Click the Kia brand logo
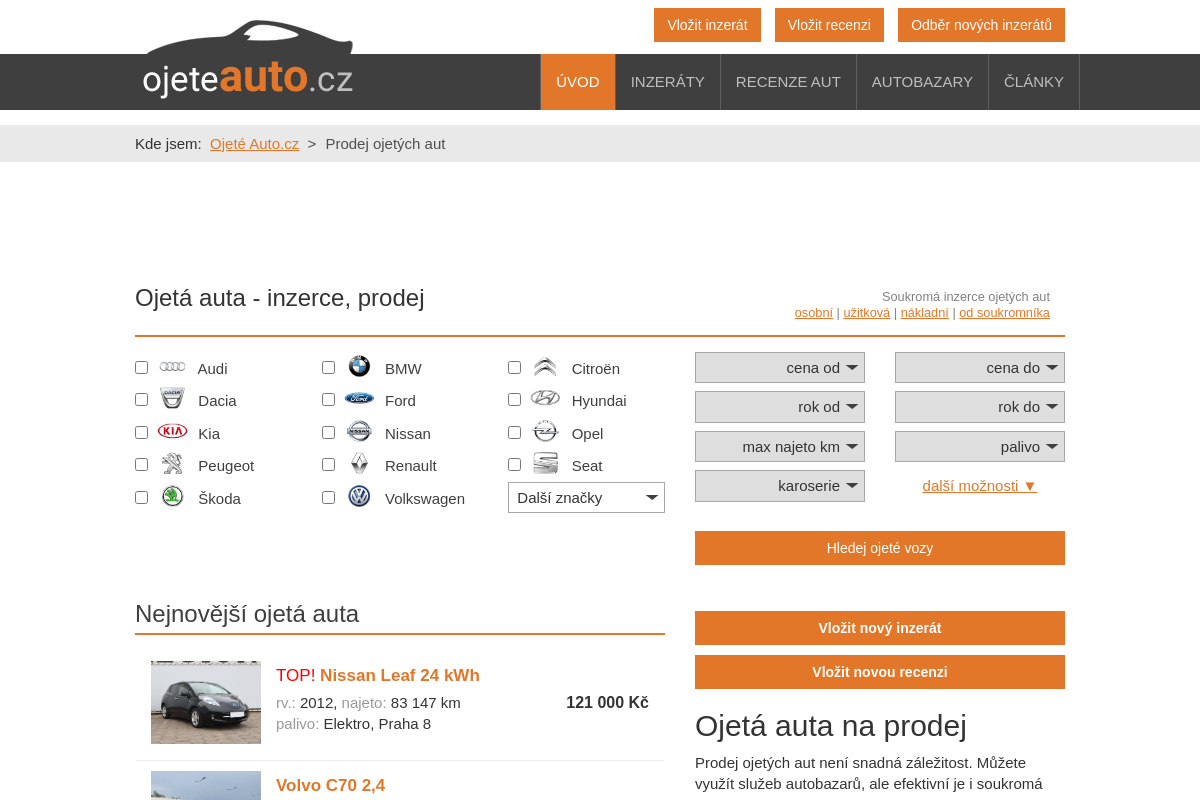The image size is (1200, 800). click(x=172, y=431)
